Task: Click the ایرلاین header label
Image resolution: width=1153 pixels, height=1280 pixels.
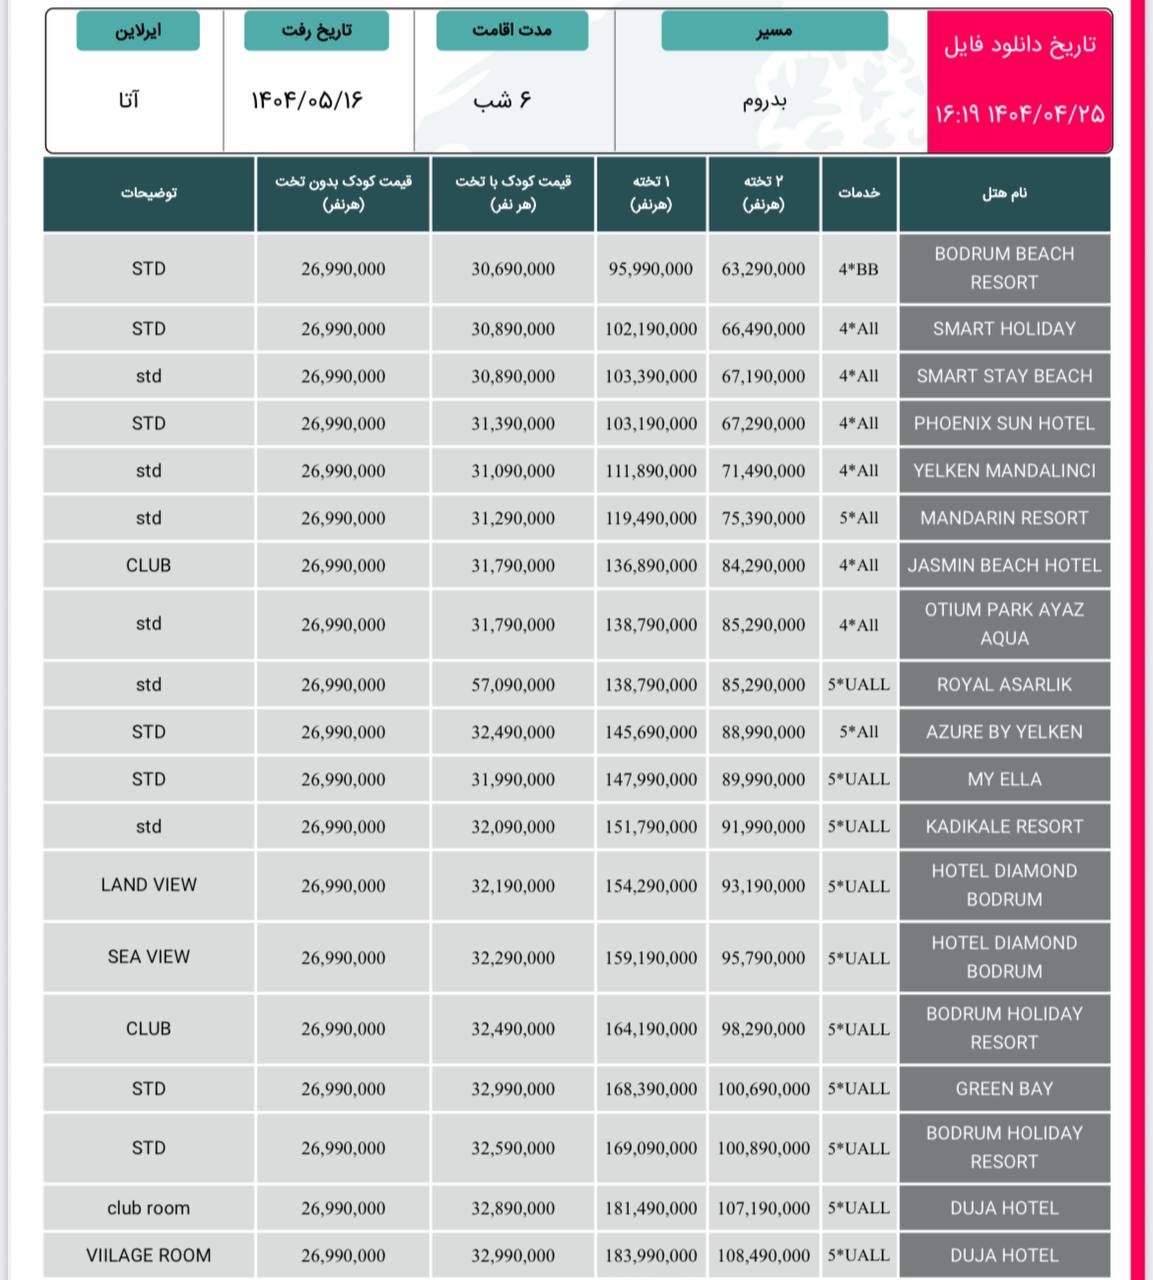Action: (x=138, y=31)
